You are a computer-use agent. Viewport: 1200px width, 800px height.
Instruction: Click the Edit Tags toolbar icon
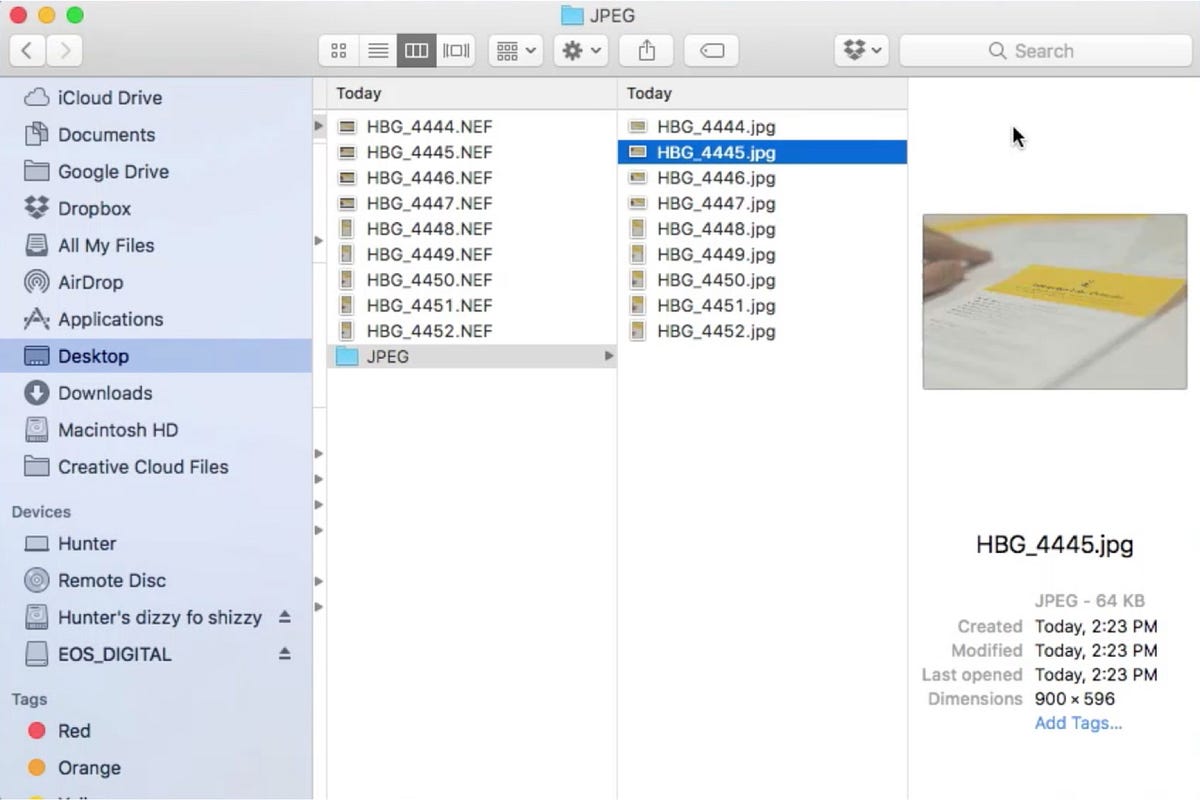pyautogui.click(x=711, y=50)
